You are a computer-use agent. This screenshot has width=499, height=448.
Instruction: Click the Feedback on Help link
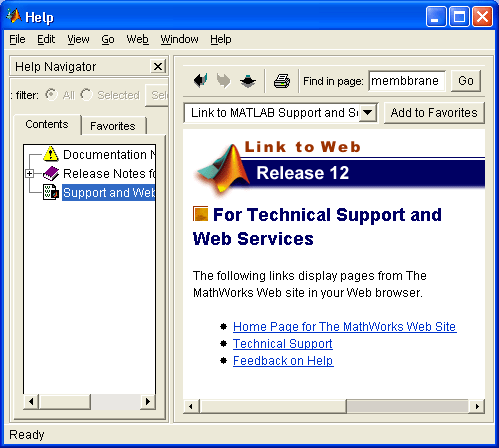283,361
